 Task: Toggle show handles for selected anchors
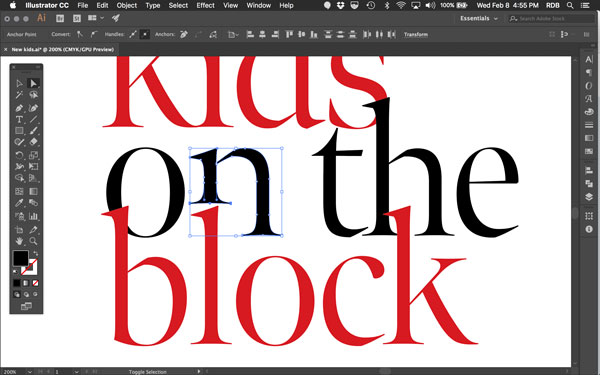(132, 34)
